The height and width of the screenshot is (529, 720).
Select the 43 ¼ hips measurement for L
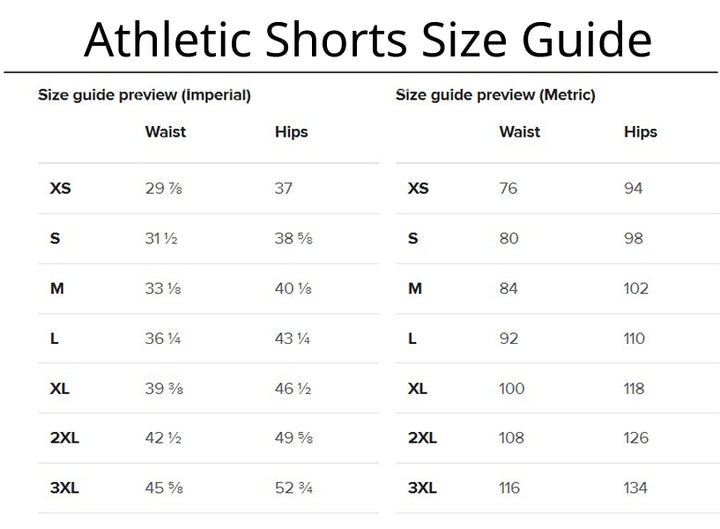[x=292, y=339]
